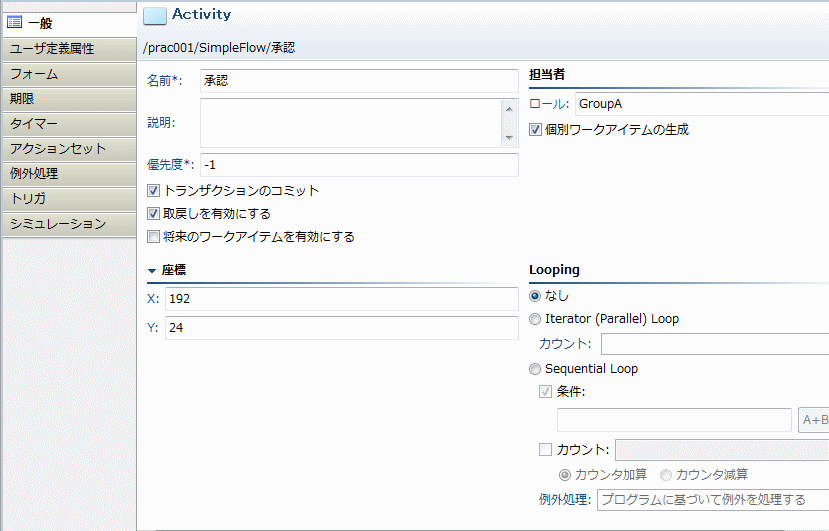Toggle トランザクションのコミット checkbox

pyautogui.click(x=153, y=190)
